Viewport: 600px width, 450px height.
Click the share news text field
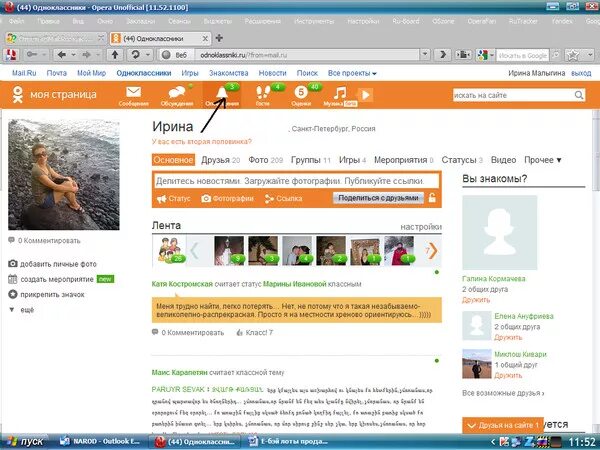[297, 181]
